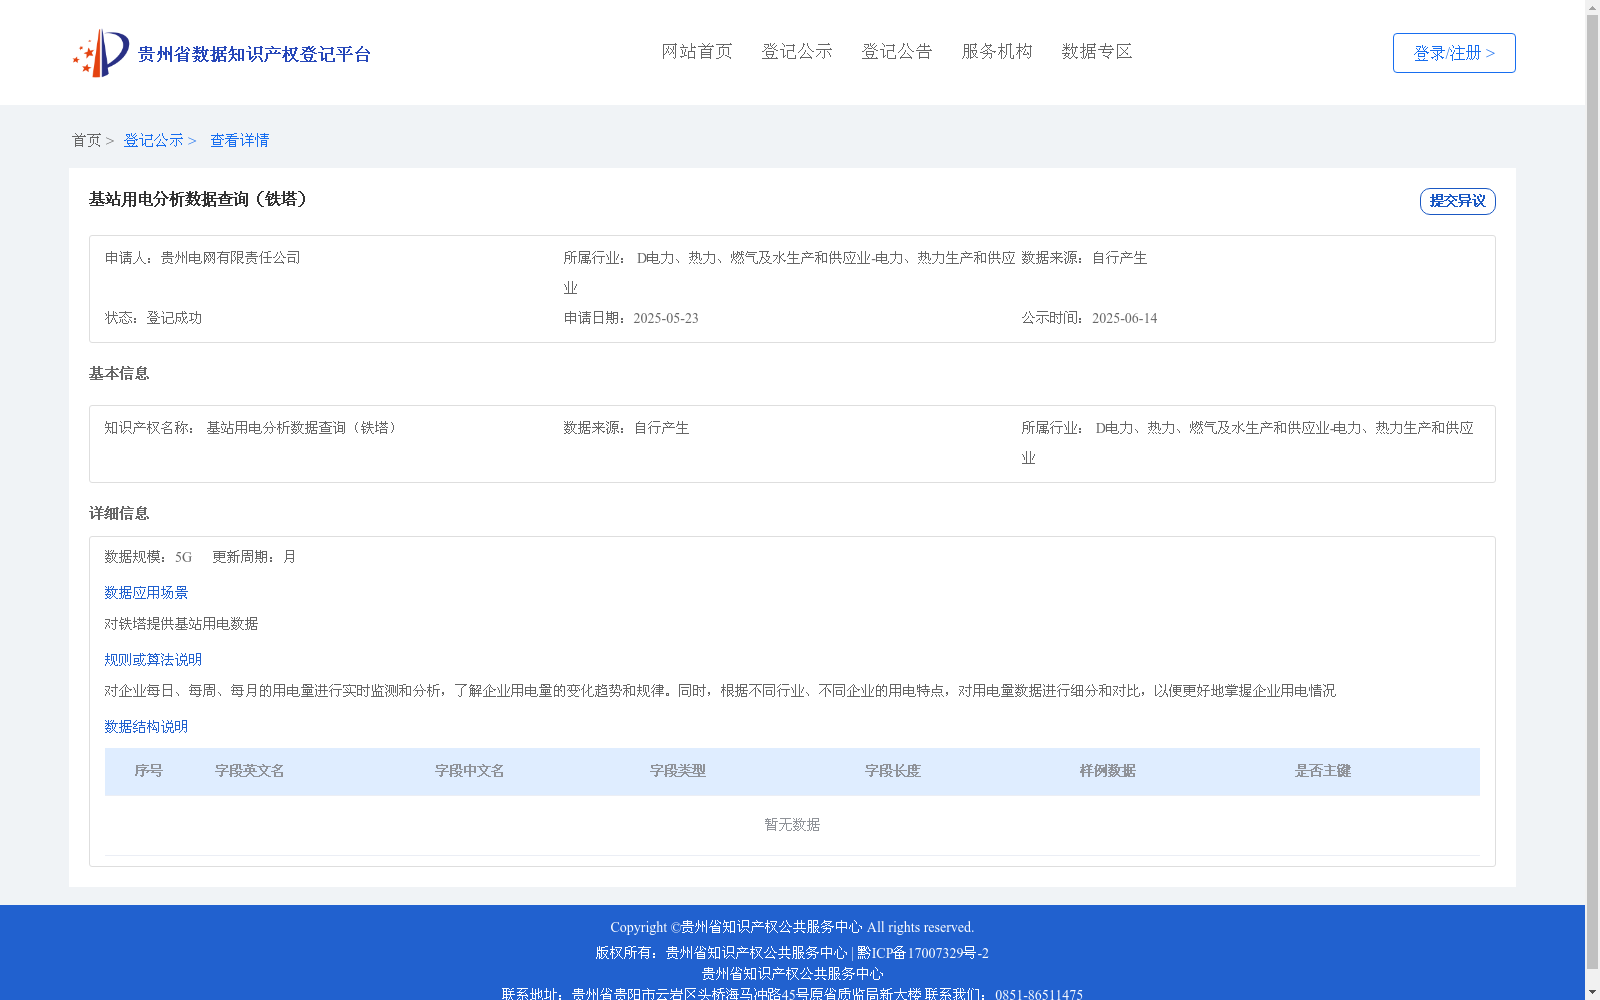Image resolution: width=1600 pixels, height=1000 pixels.
Task: Click the 基本信息 section heading
Action: point(119,374)
